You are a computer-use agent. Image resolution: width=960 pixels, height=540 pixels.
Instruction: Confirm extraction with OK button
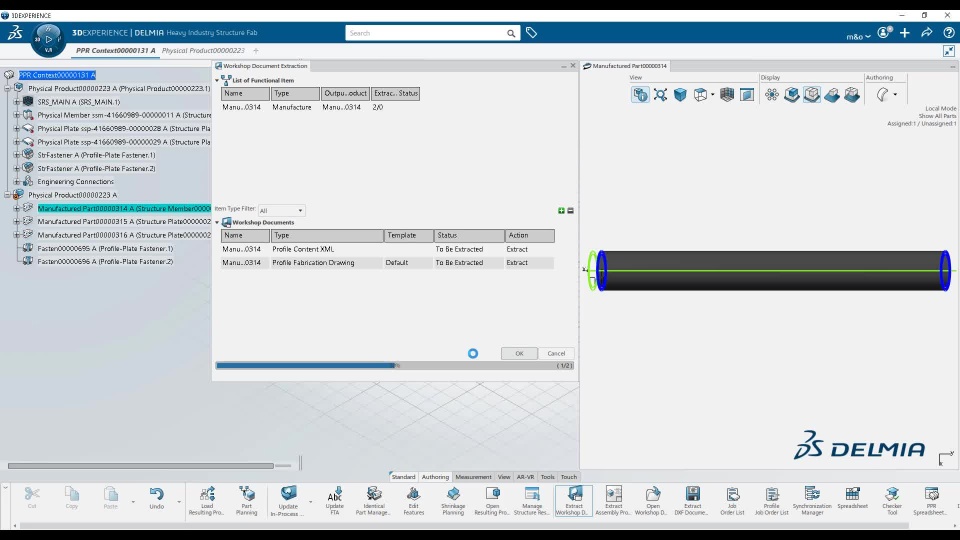coord(519,353)
